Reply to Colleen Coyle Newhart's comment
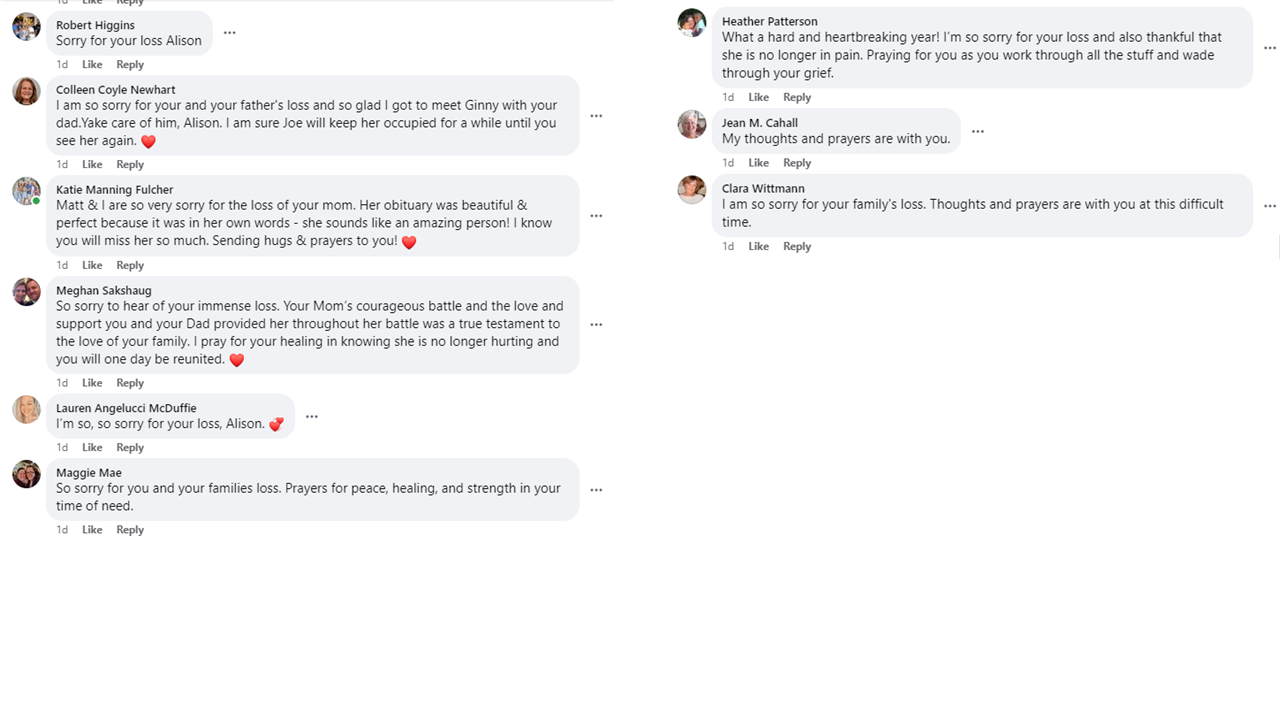Image resolution: width=1280 pixels, height=720 pixels. click(x=130, y=165)
